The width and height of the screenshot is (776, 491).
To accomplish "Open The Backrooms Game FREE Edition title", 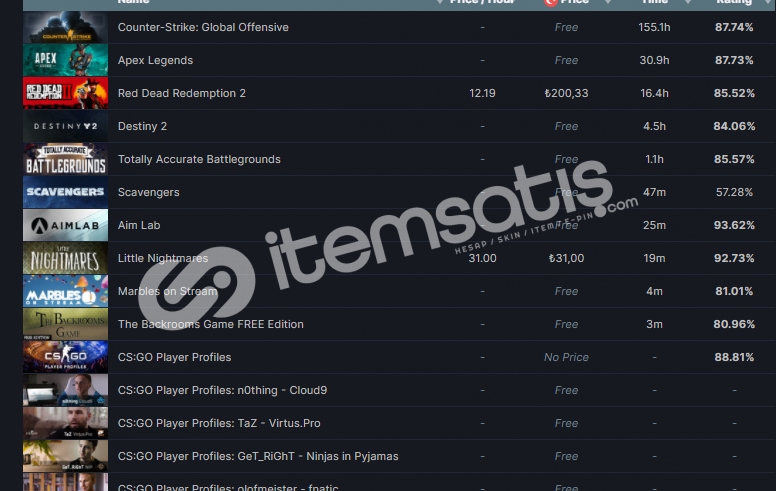I will pyautogui.click(x=211, y=324).
